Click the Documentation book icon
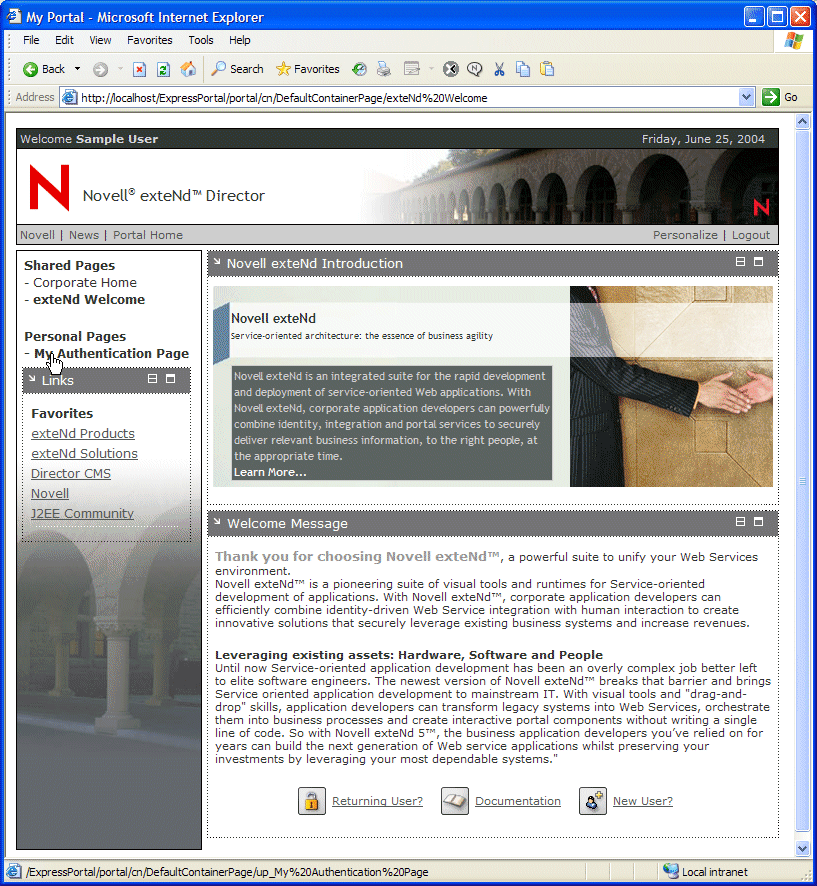 455,801
